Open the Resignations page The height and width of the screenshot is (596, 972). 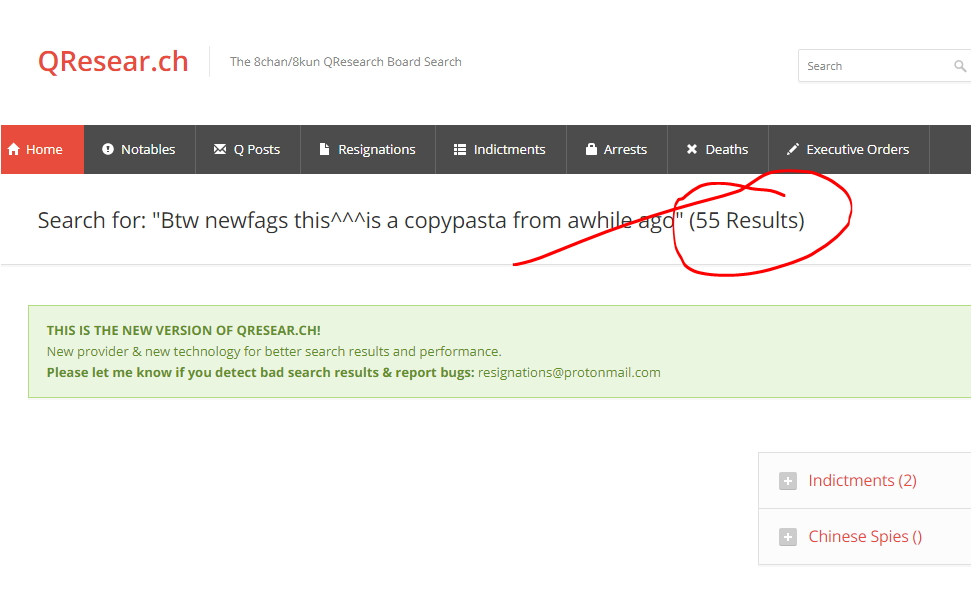(x=368, y=149)
